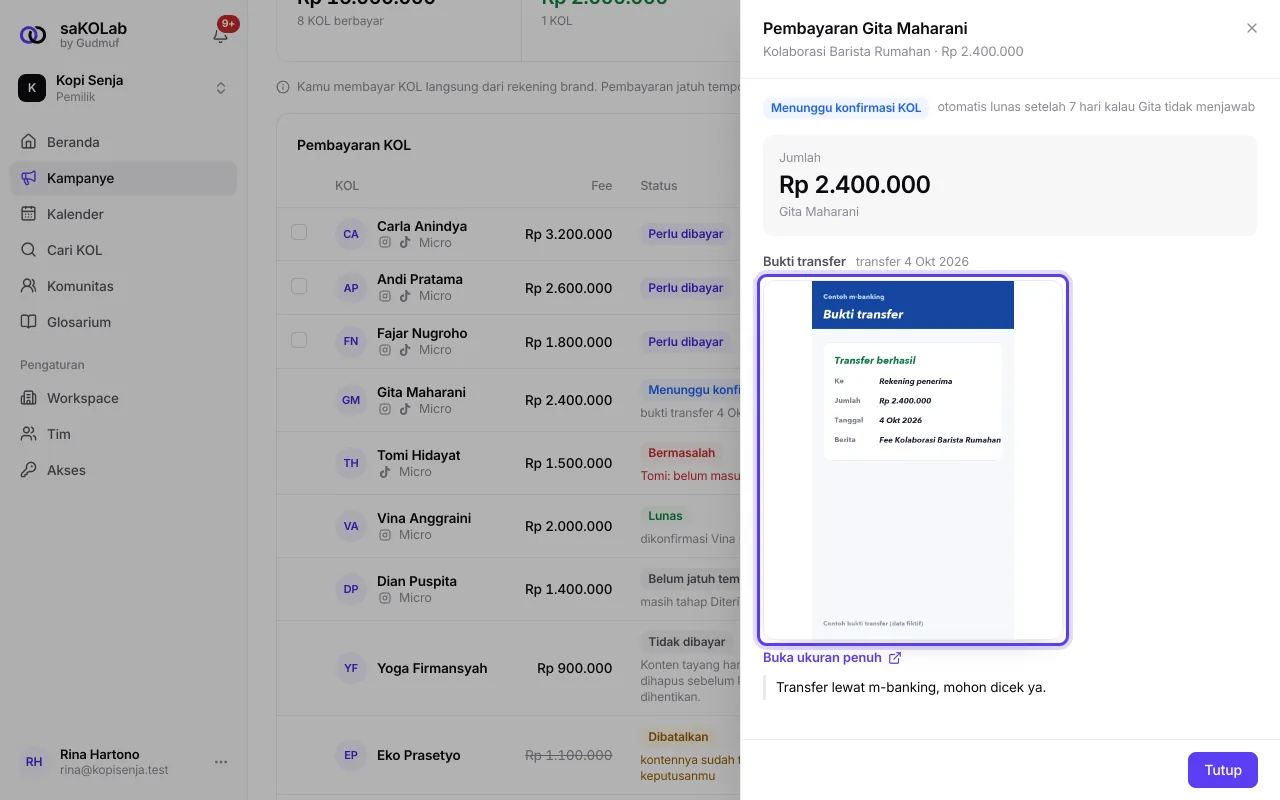Click the Akses key icon
1280x800 pixels.
(x=28, y=470)
